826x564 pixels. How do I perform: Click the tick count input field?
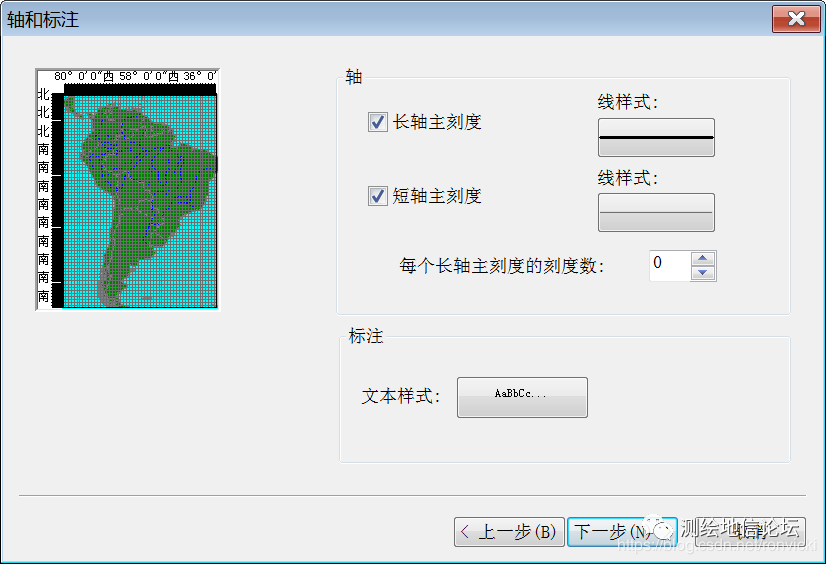pyautogui.click(x=670, y=265)
